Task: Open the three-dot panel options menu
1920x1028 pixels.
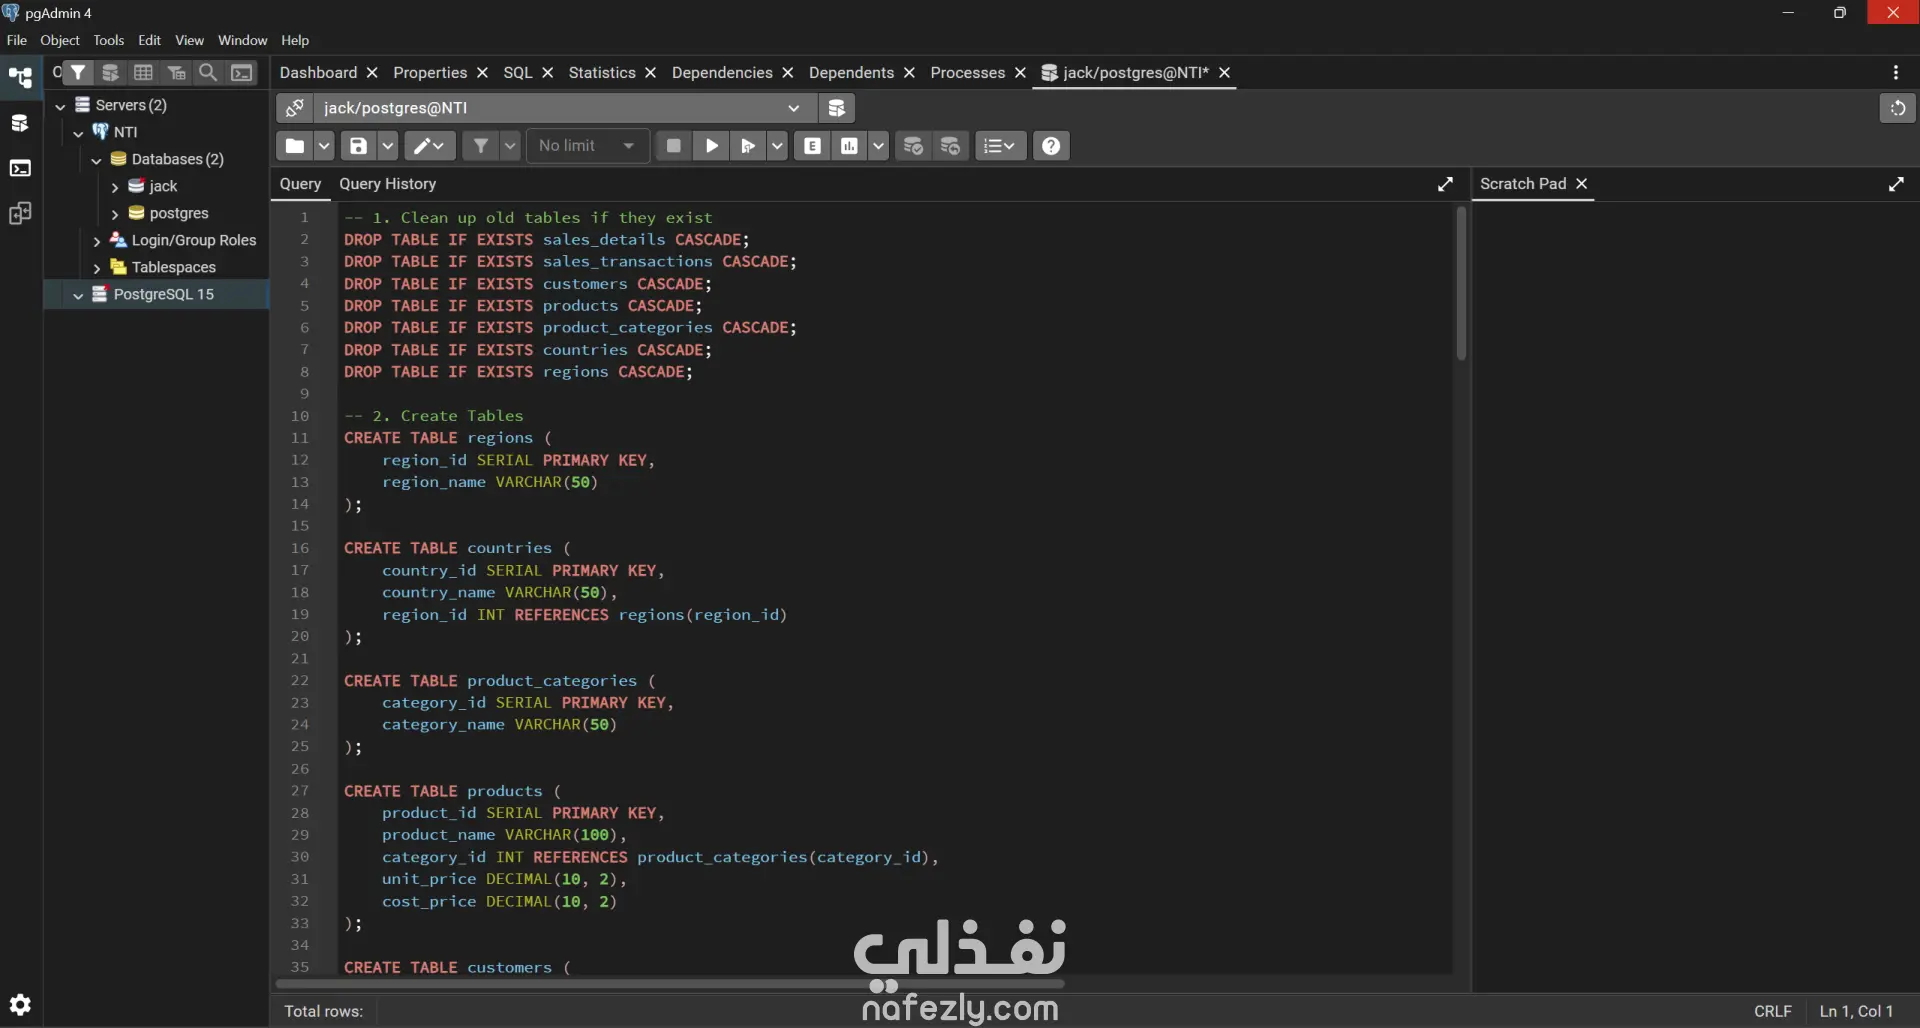Action: click(x=1896, y=72)
